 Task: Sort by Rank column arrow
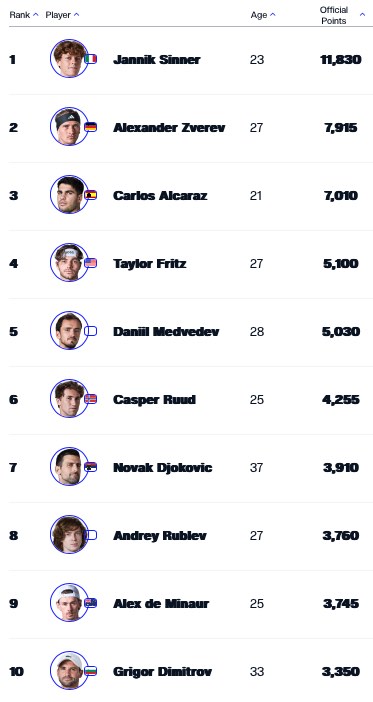tap(36, 15)
